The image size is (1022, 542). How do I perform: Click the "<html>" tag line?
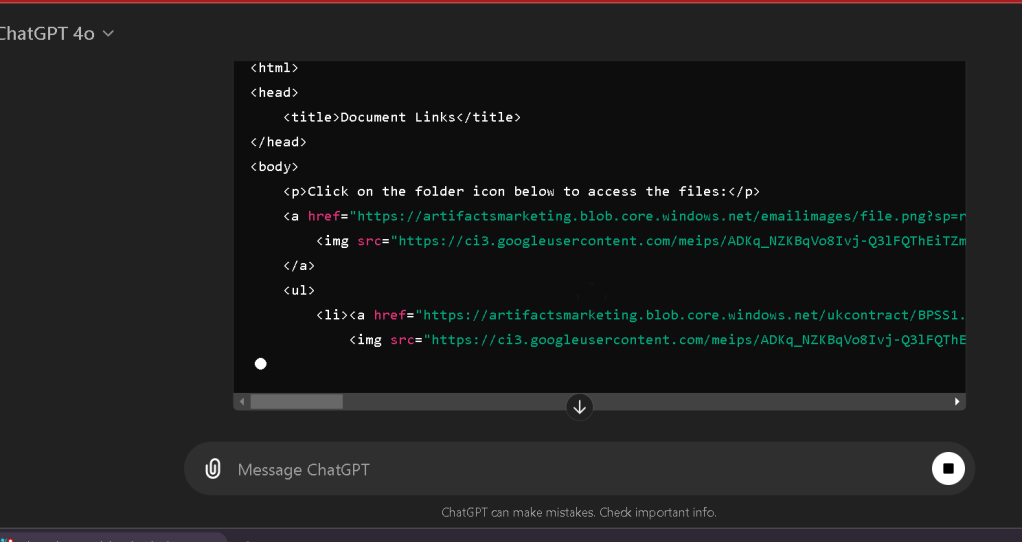click(x=274, y=68)
